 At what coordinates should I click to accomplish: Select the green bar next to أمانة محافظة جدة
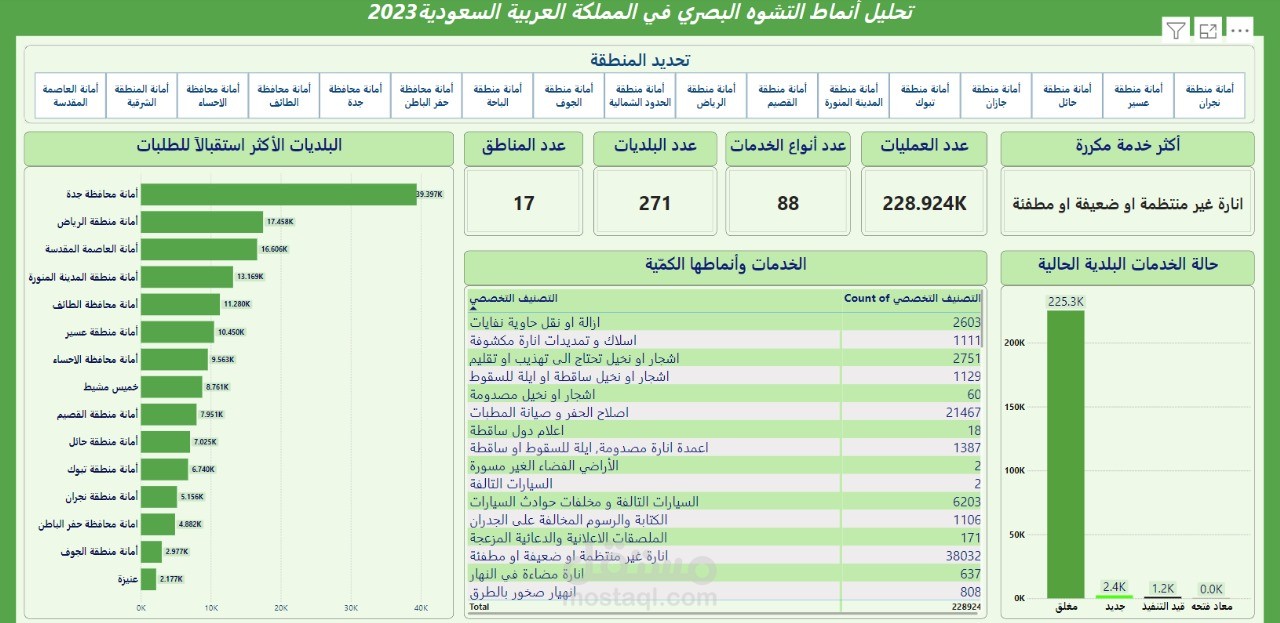[279, 194]
